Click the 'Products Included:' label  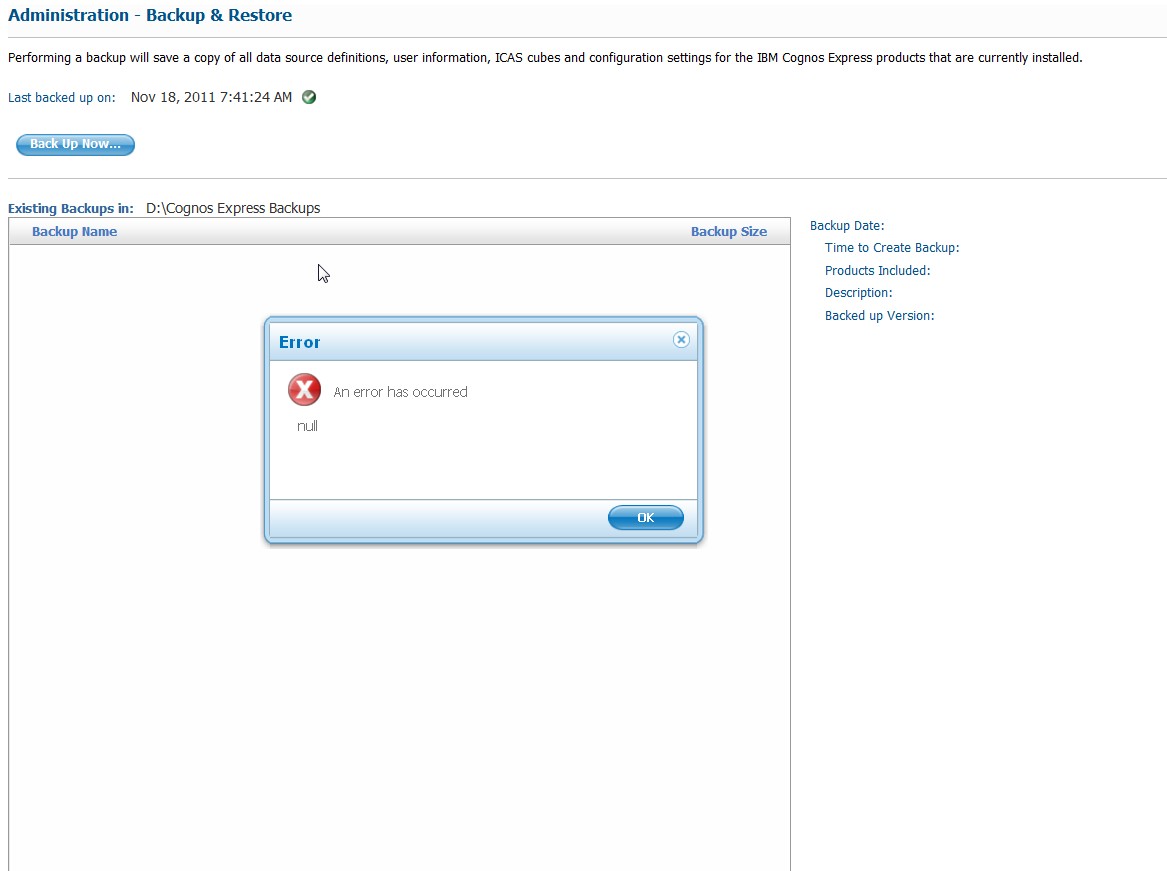[x=877, y=270]
